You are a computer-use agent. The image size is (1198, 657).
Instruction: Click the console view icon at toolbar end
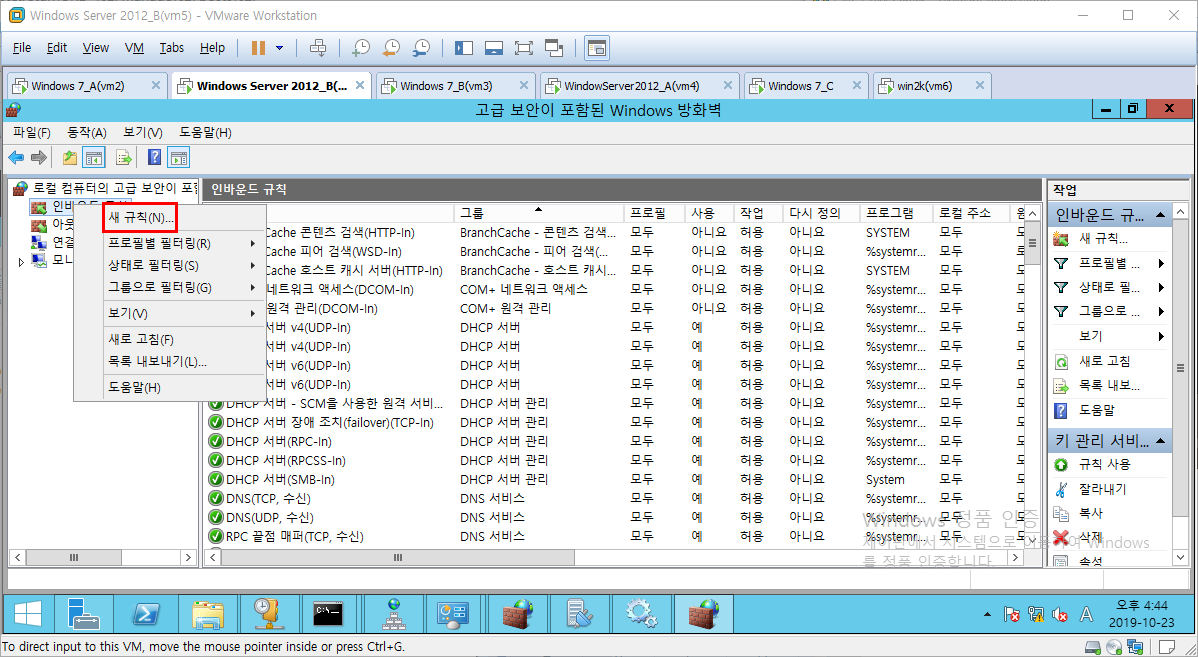click(x=597, y=48)
